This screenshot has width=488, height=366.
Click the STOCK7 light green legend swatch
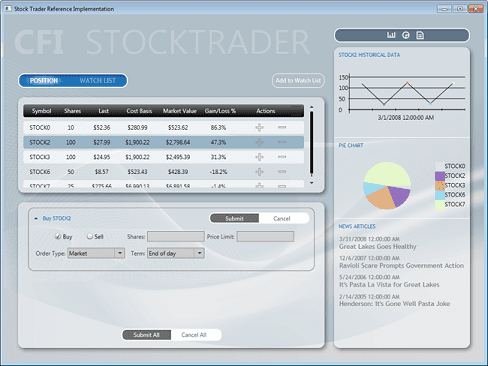pyautogui.click(x=440, y=204)
